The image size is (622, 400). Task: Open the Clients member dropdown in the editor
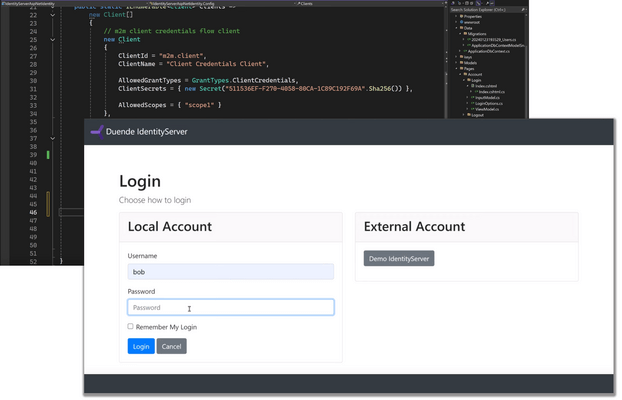point(371,3)
